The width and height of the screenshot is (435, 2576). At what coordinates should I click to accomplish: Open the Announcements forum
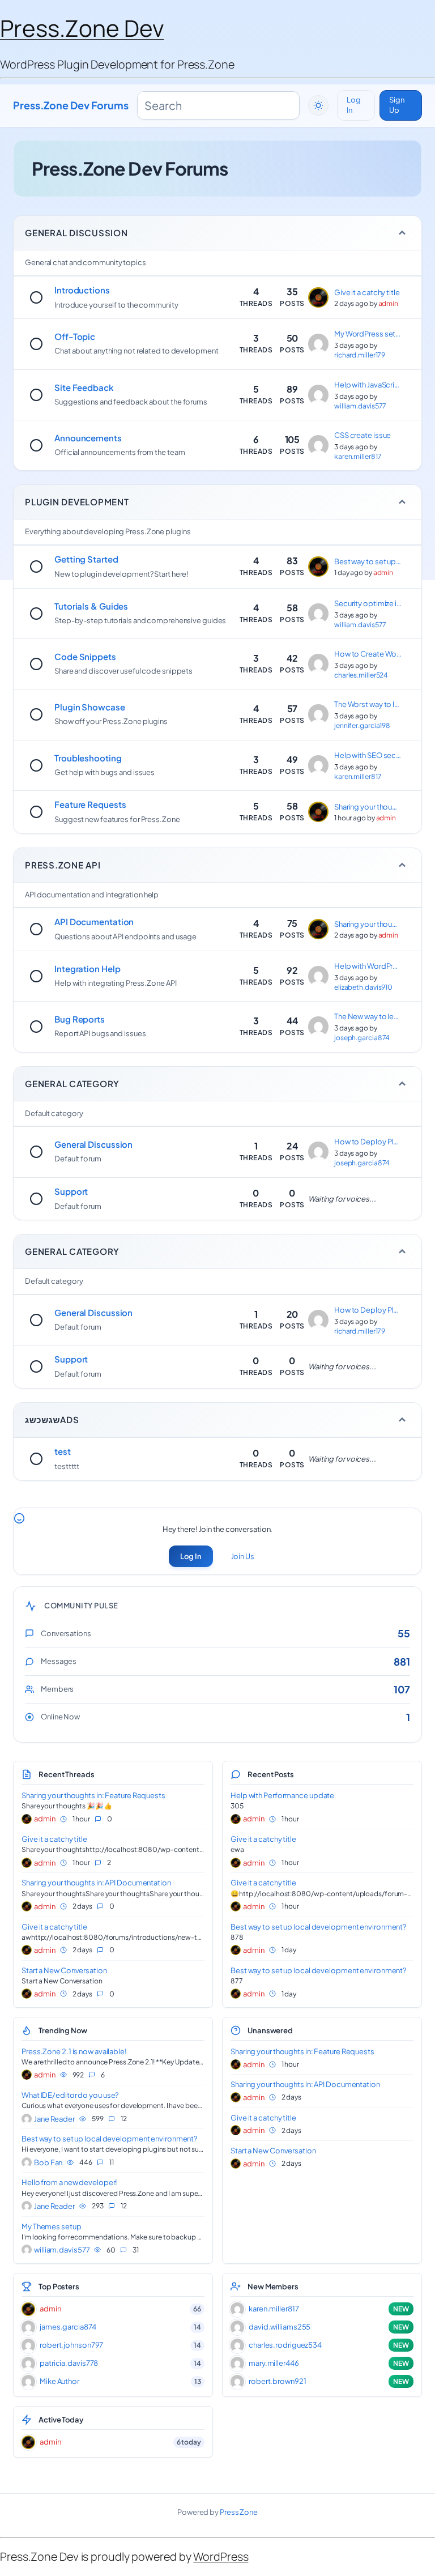click(88, 438)
